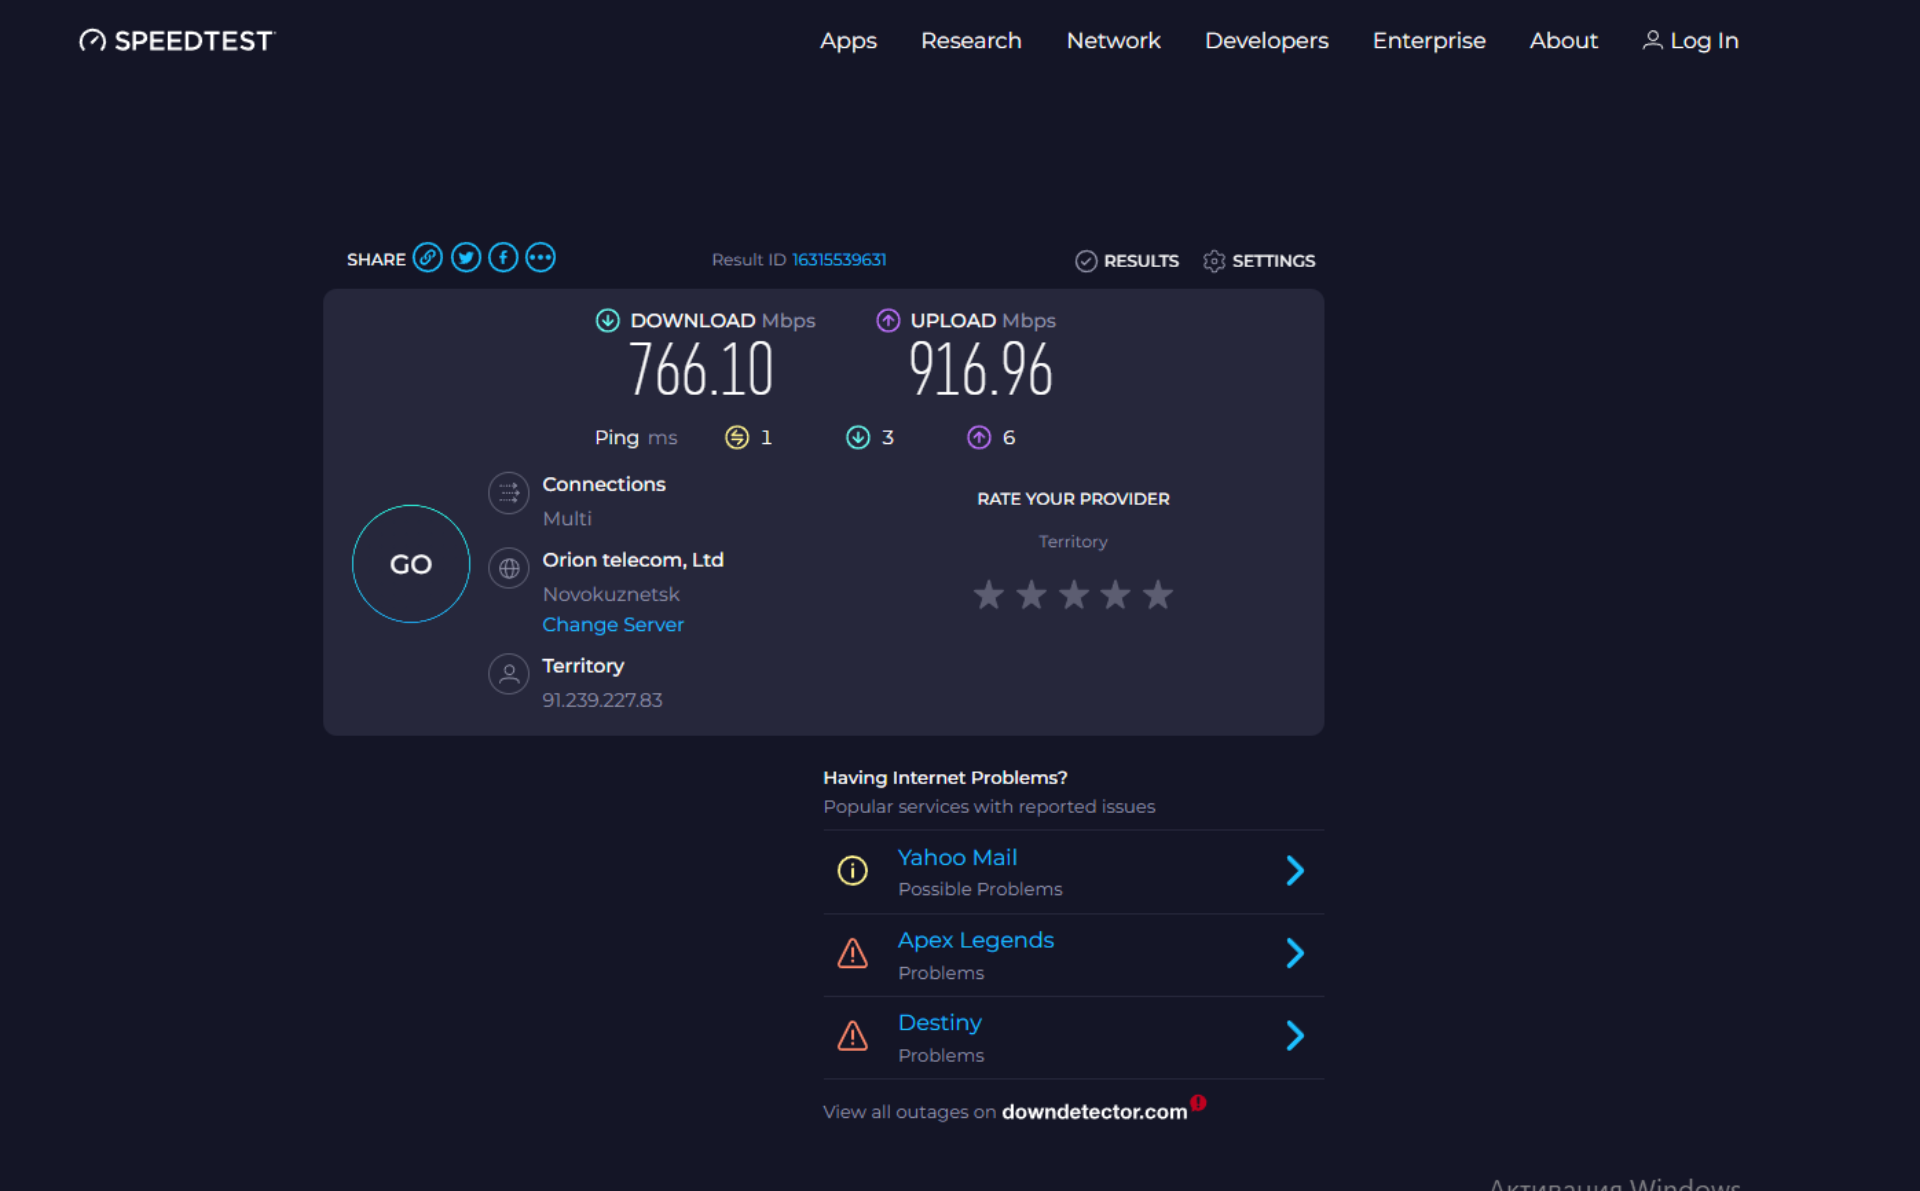Share result on Twitter
The image size is (1920, 1191).
(466, 258)
